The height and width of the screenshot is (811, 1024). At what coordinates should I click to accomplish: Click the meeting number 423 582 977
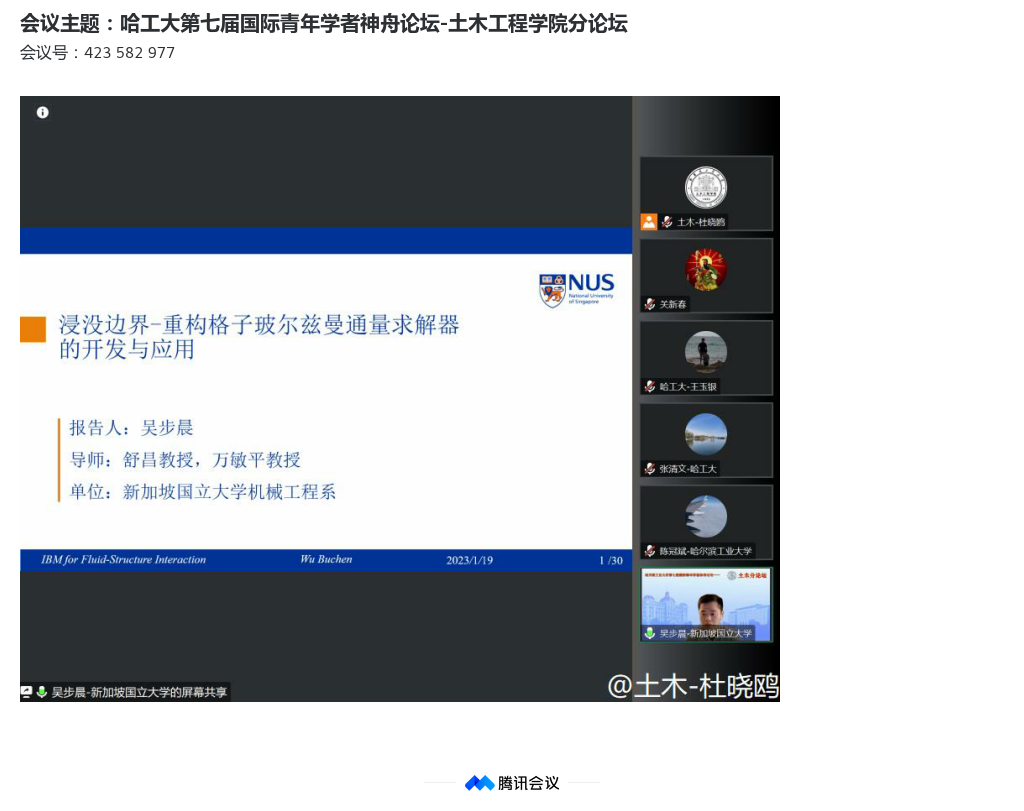point(129,53)
